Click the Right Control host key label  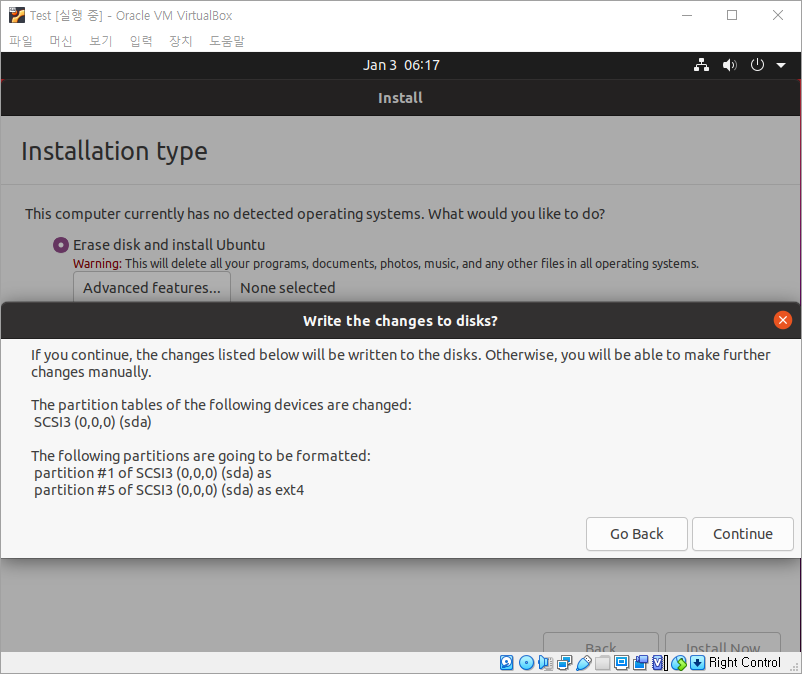tap(745, 662)
